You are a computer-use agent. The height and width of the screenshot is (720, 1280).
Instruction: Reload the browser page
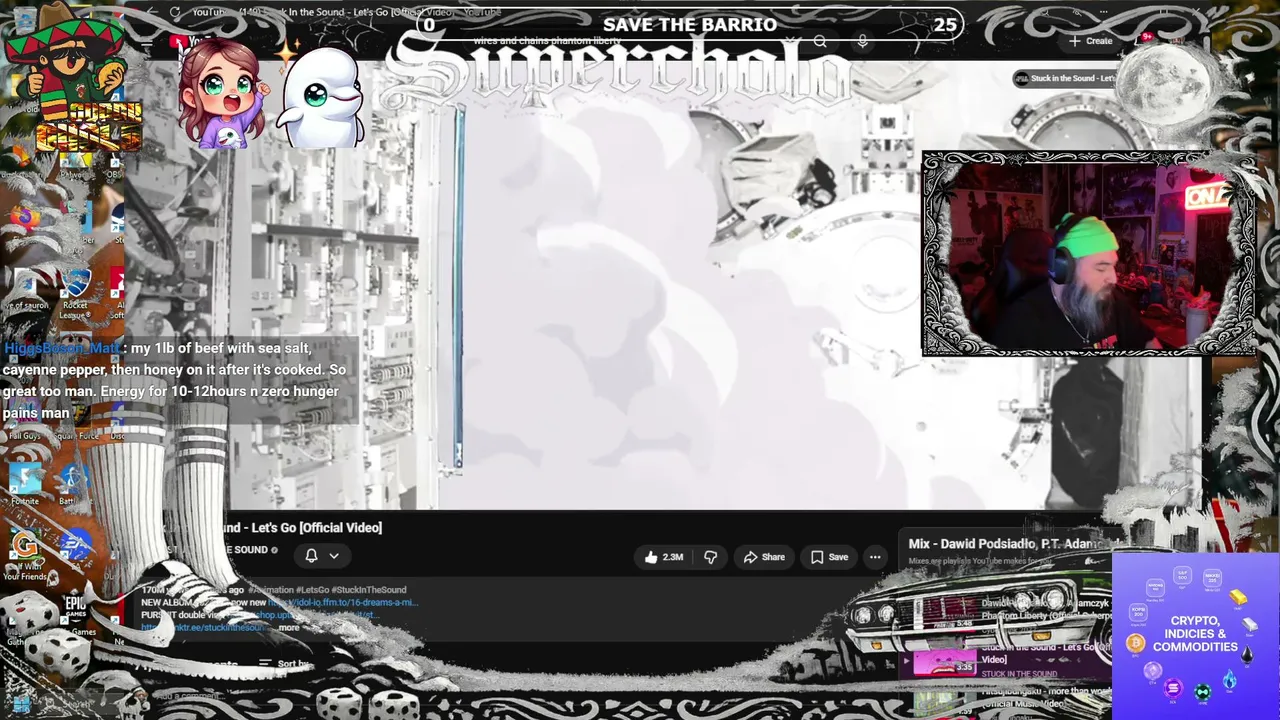pyautogui.click(x=175, y=12)
